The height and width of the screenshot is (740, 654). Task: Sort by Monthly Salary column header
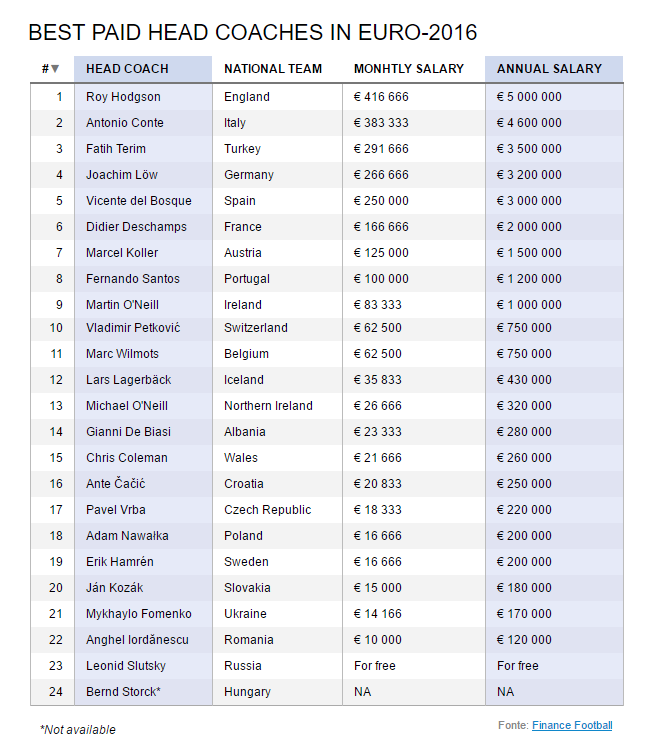(409, 69)
